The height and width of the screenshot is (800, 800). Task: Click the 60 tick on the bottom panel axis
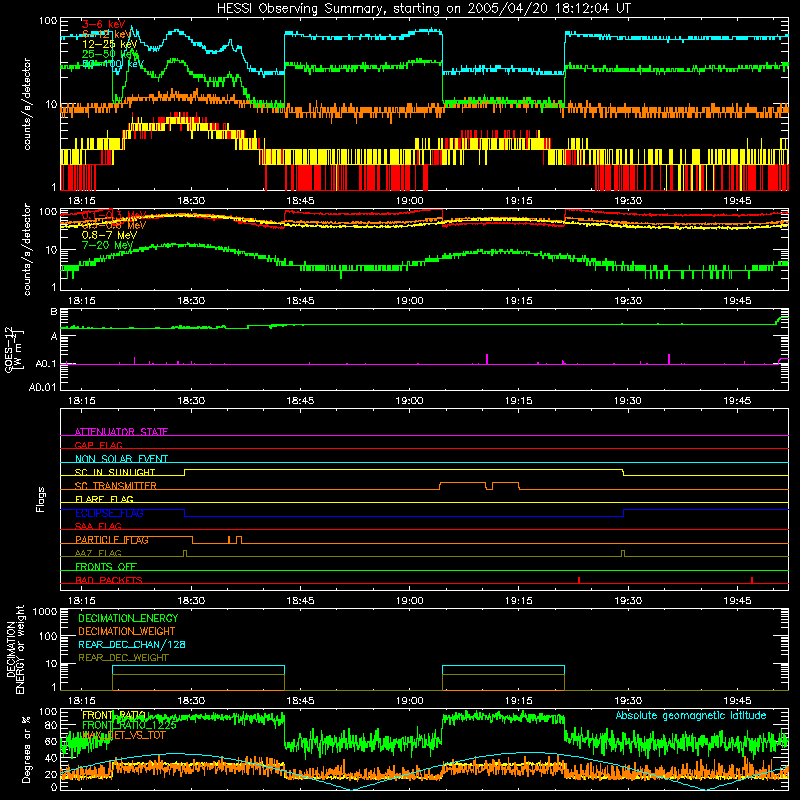[52, 742]
